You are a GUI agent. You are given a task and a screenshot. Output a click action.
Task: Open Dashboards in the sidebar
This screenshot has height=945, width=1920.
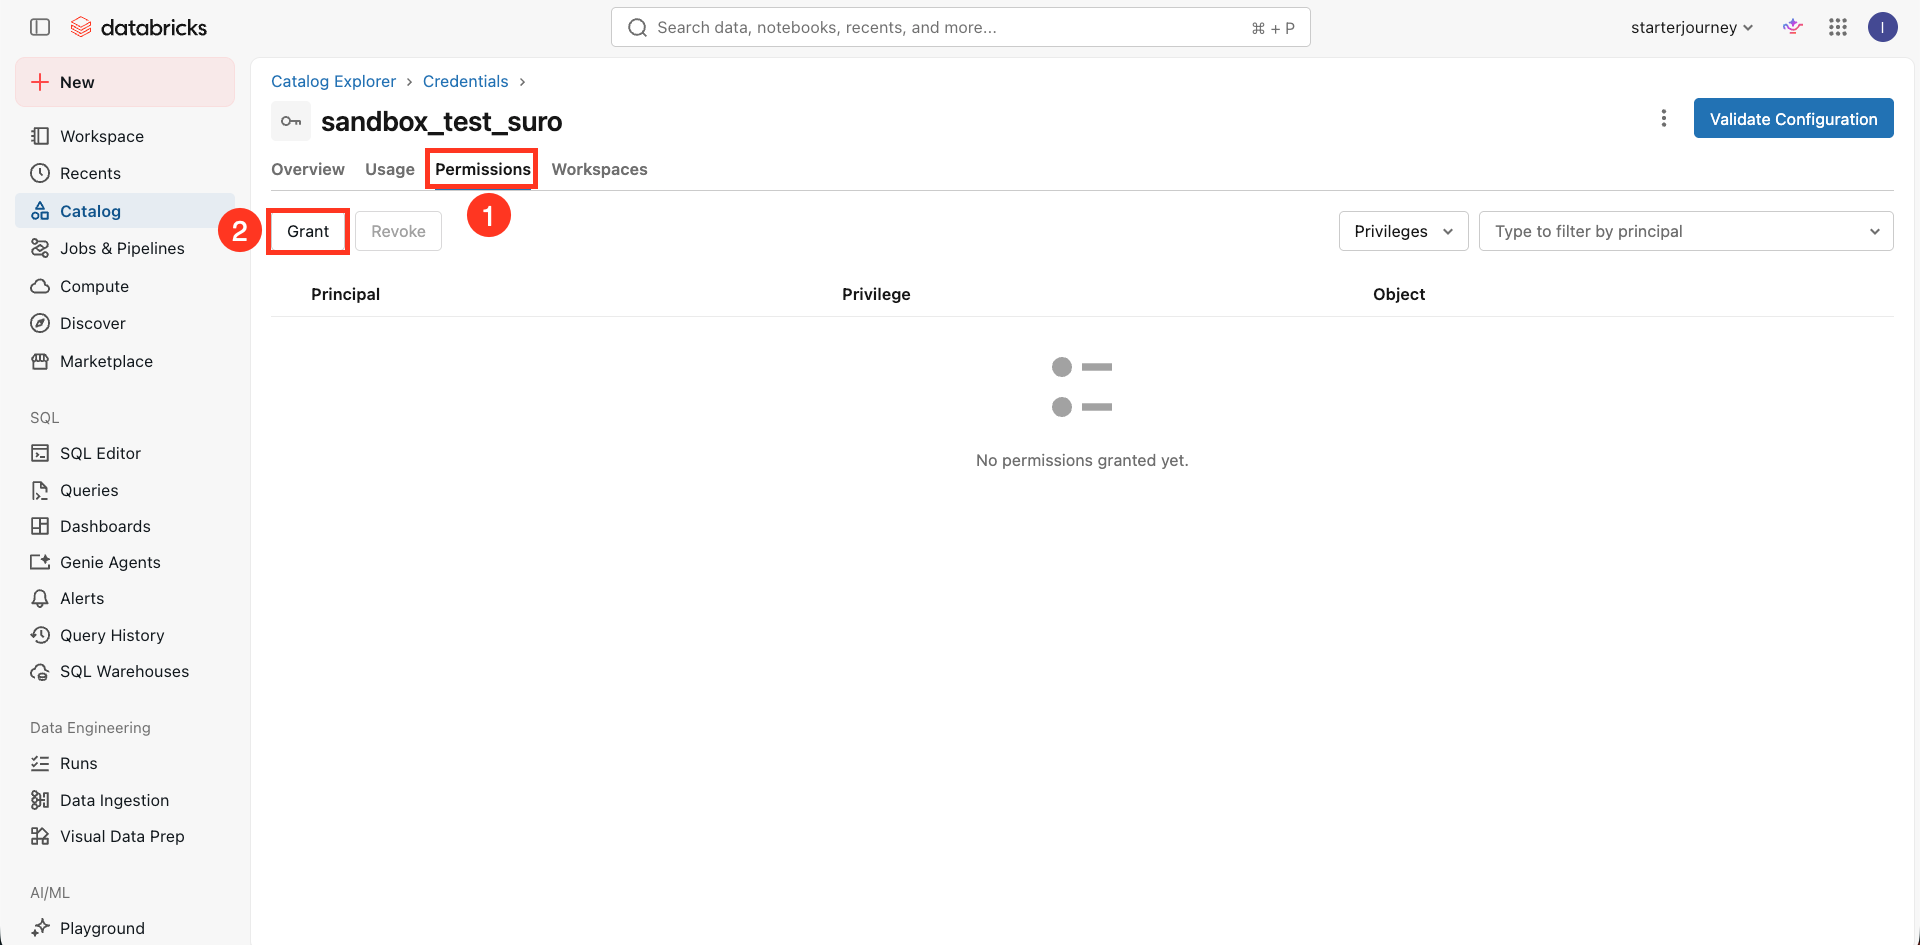point(125,526)
